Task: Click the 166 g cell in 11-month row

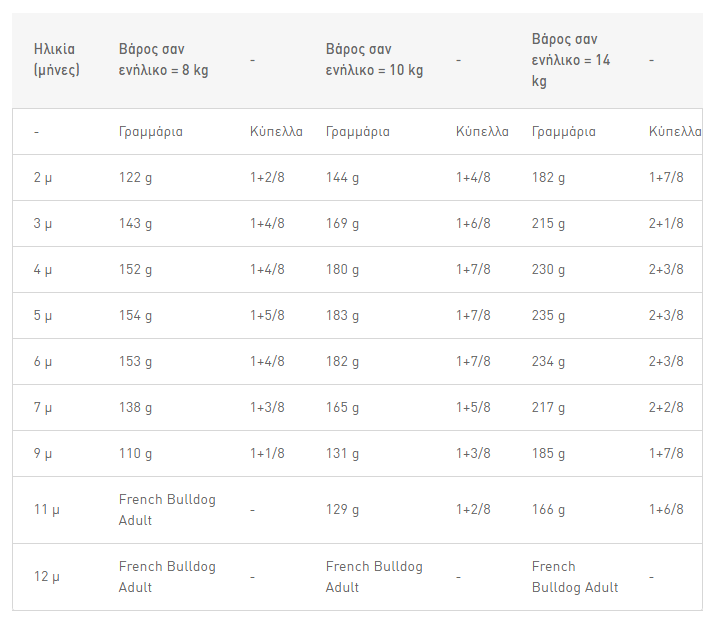Action: pyautogui.click(x=548, y=509)
